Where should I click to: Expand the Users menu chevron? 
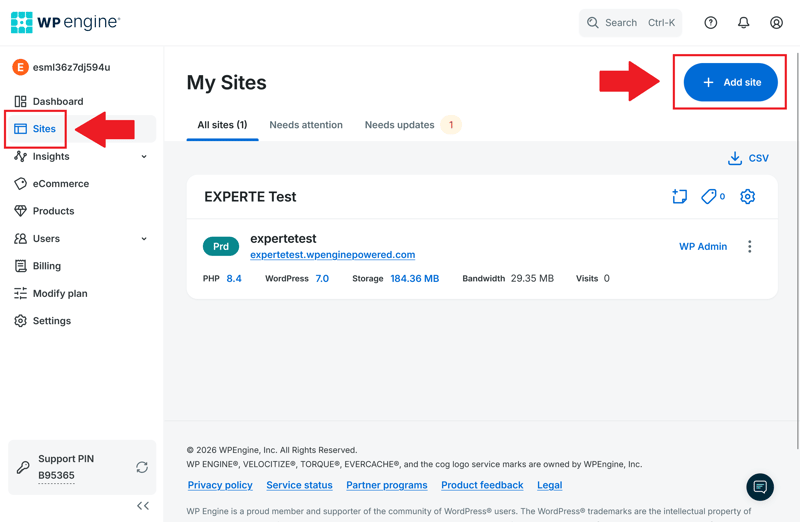tap(144, 239)
